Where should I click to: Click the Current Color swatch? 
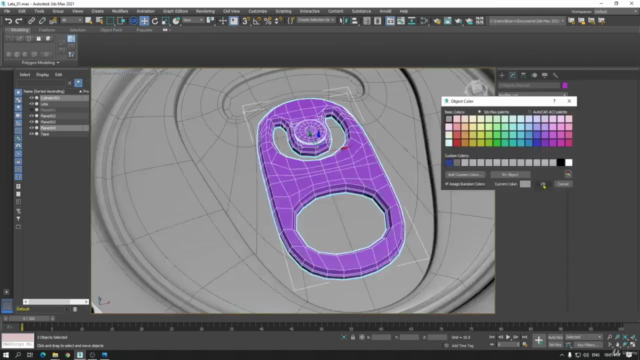coord(525,184)
